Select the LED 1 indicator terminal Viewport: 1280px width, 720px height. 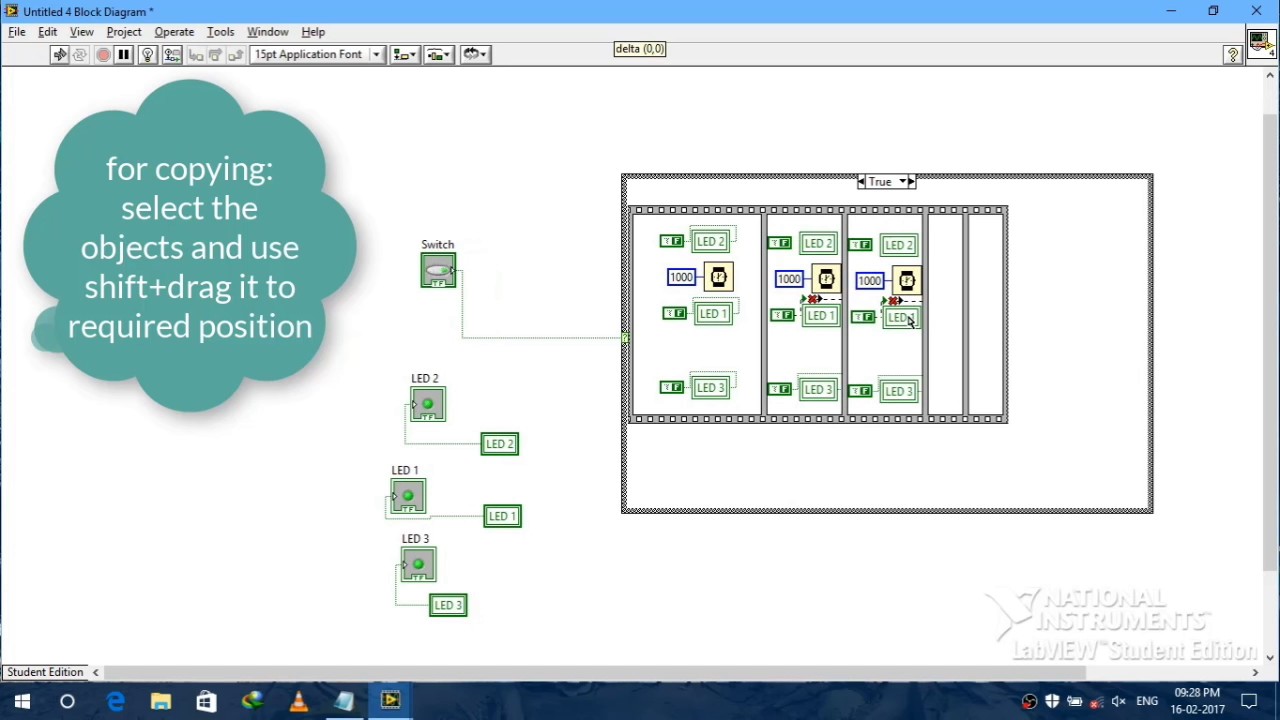(408, 497)
